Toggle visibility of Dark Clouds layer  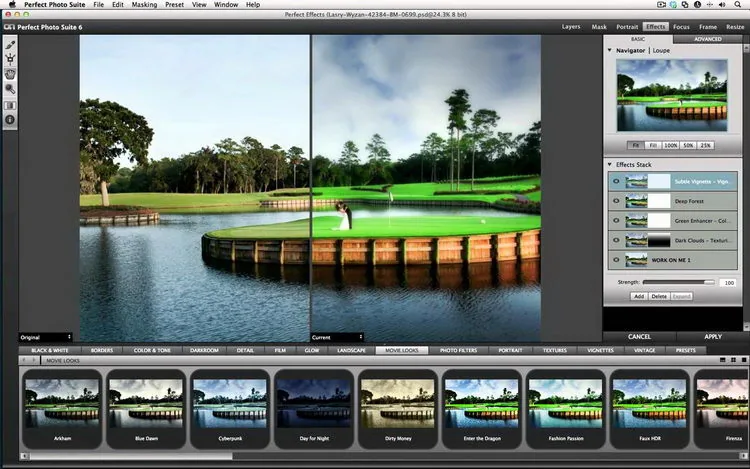pyautogui.click(x=616, y=240)
